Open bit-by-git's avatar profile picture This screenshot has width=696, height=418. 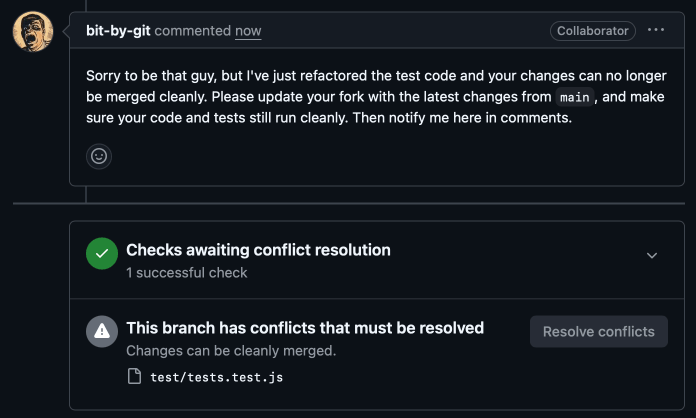pyautogui.click(x=33, y=32)
